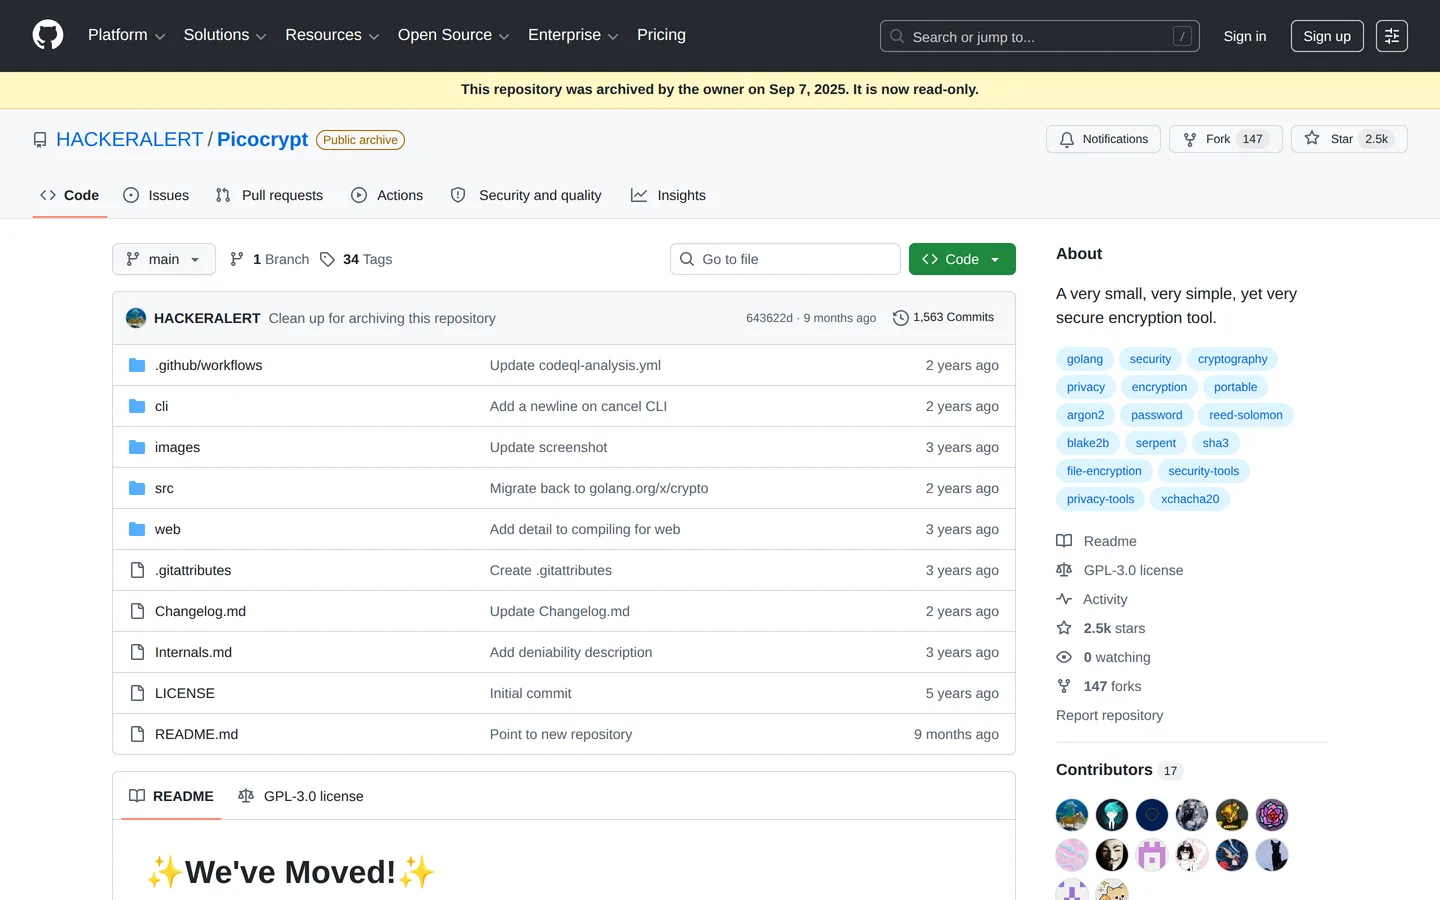Image resolution: width=1440 pixels, height=900 pixels.
Task: Open the command palette icon in header
Action: tap(1391, 36)
